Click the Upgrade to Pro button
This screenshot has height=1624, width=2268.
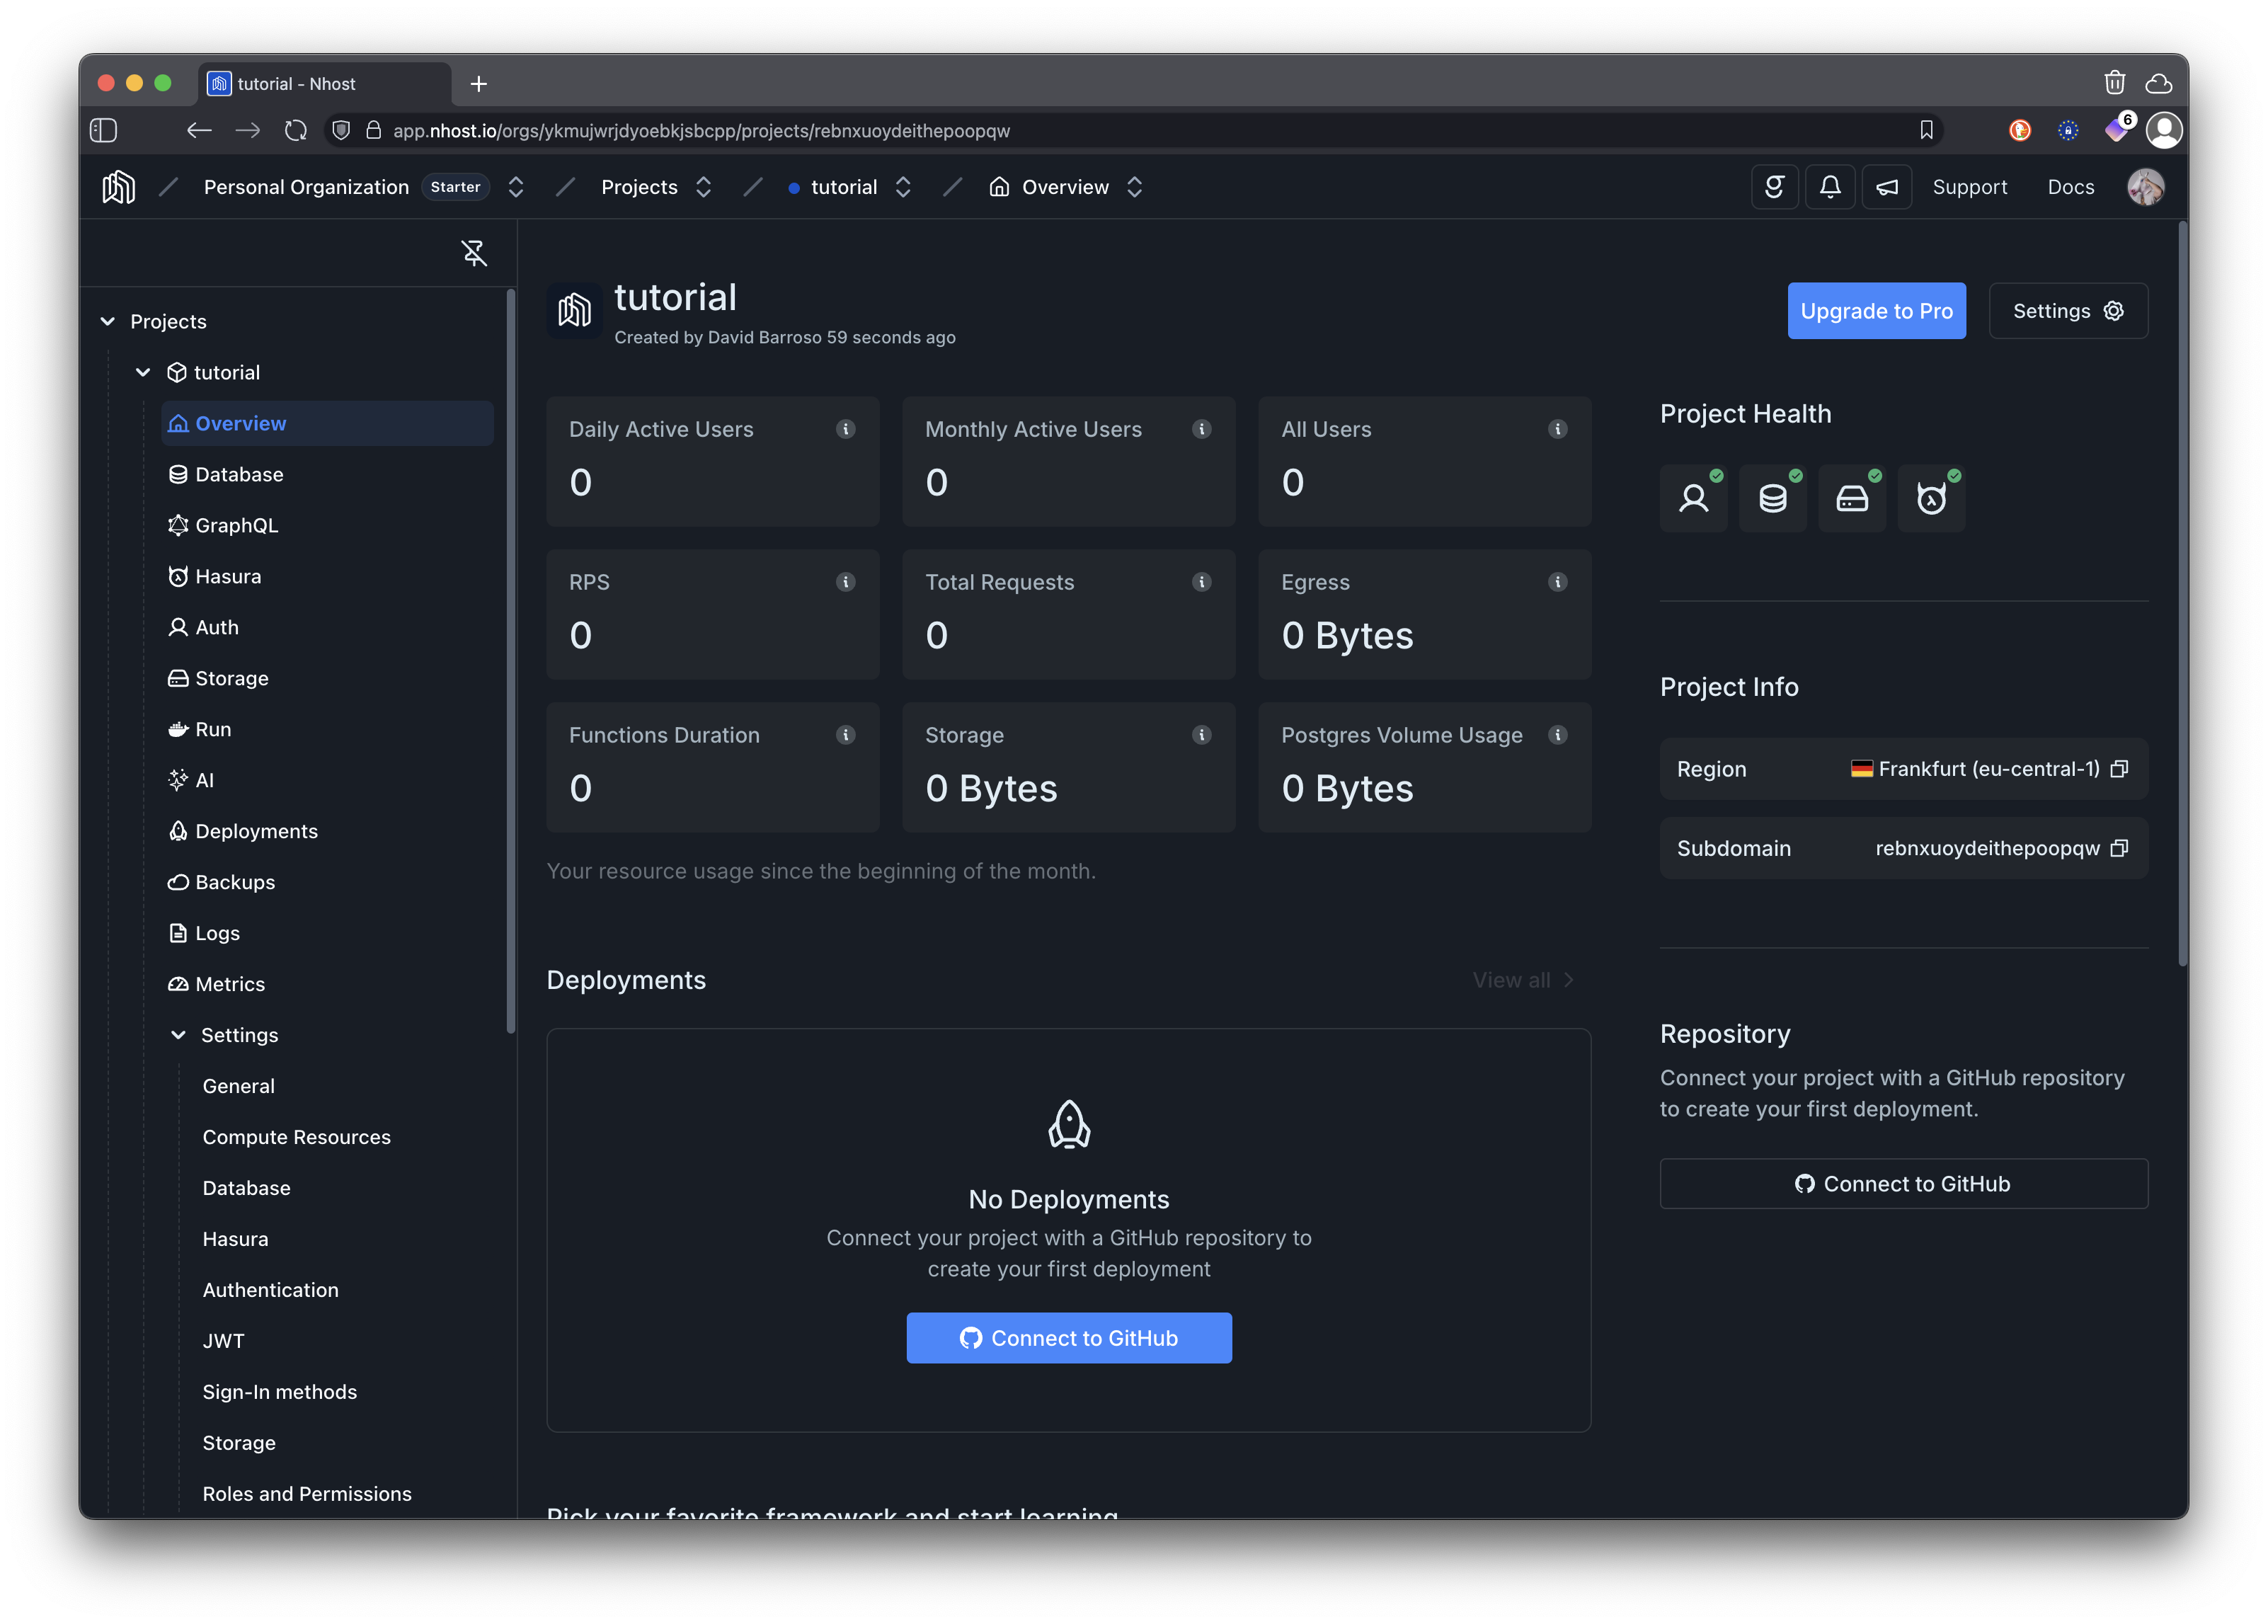click(1876, 311)
